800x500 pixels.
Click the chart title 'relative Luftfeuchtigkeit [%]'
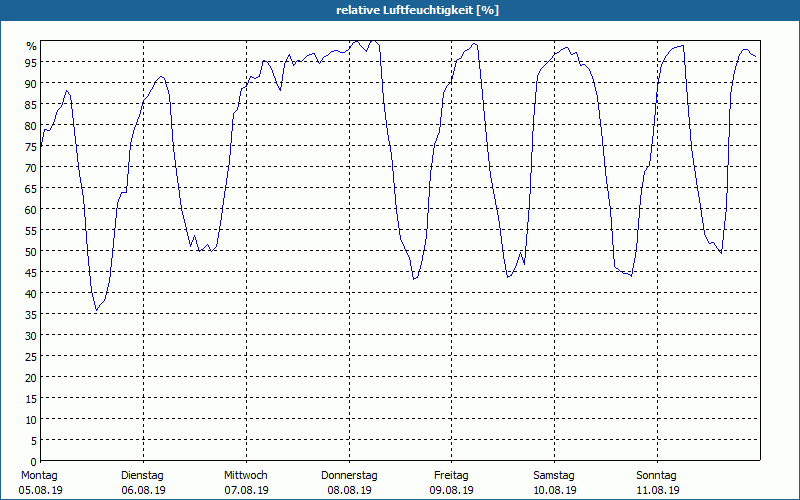point(417,10)
